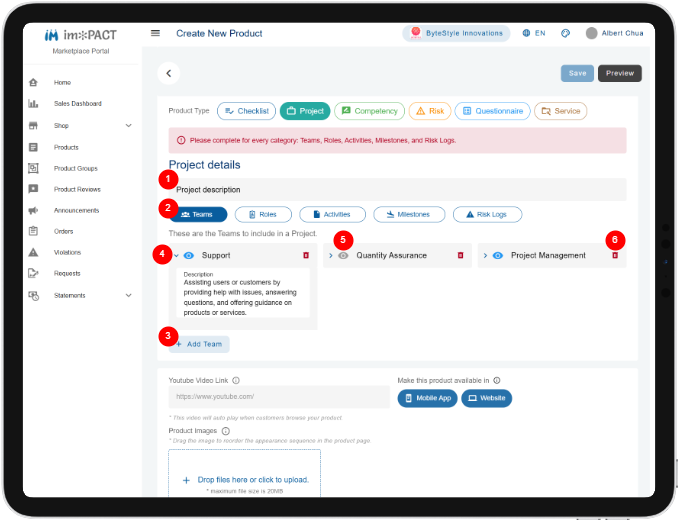The image size is (678, 520).
Task: Collapse the Support team chevron
Action: 176,255
